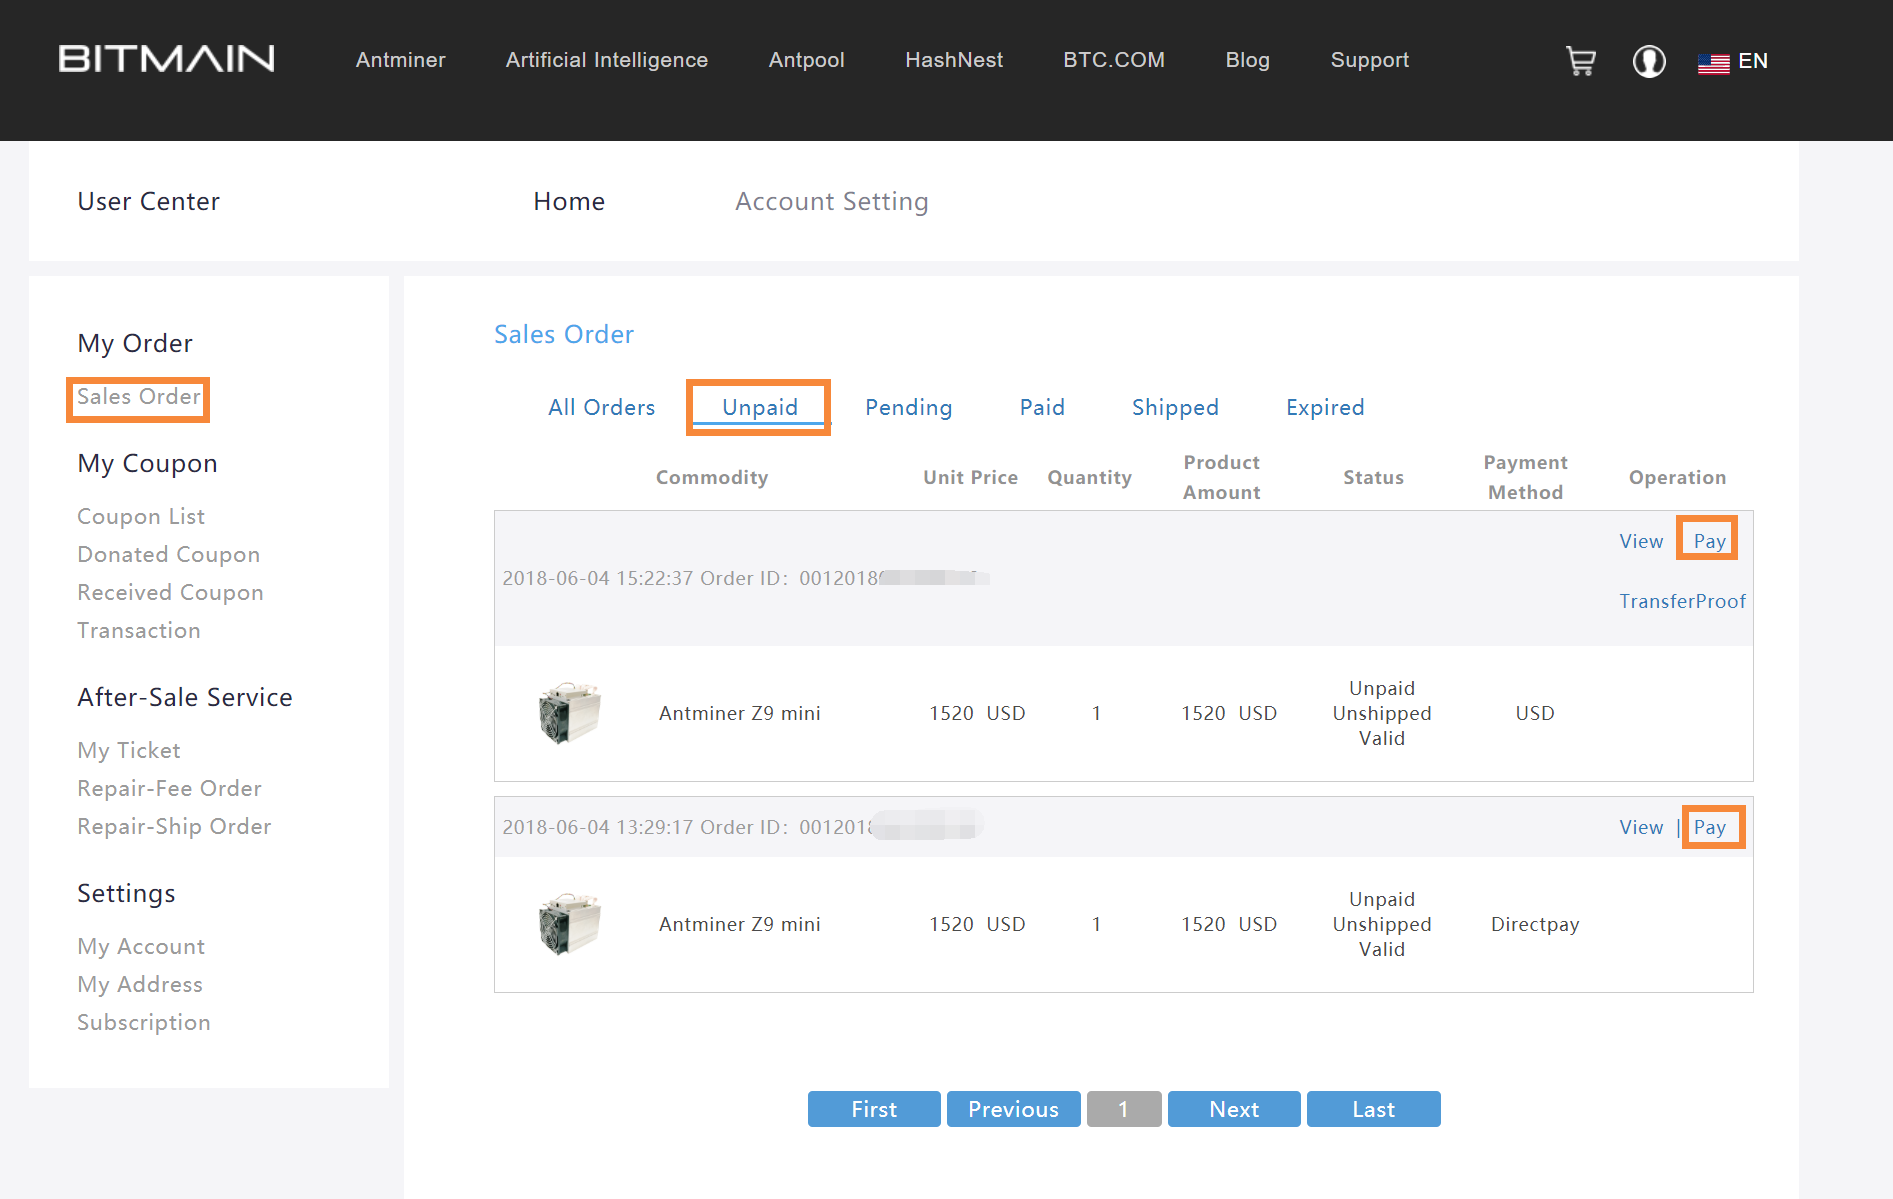1893x1199 pixels.
Task: Click the US flag language icon
Action: point(1714,63)
